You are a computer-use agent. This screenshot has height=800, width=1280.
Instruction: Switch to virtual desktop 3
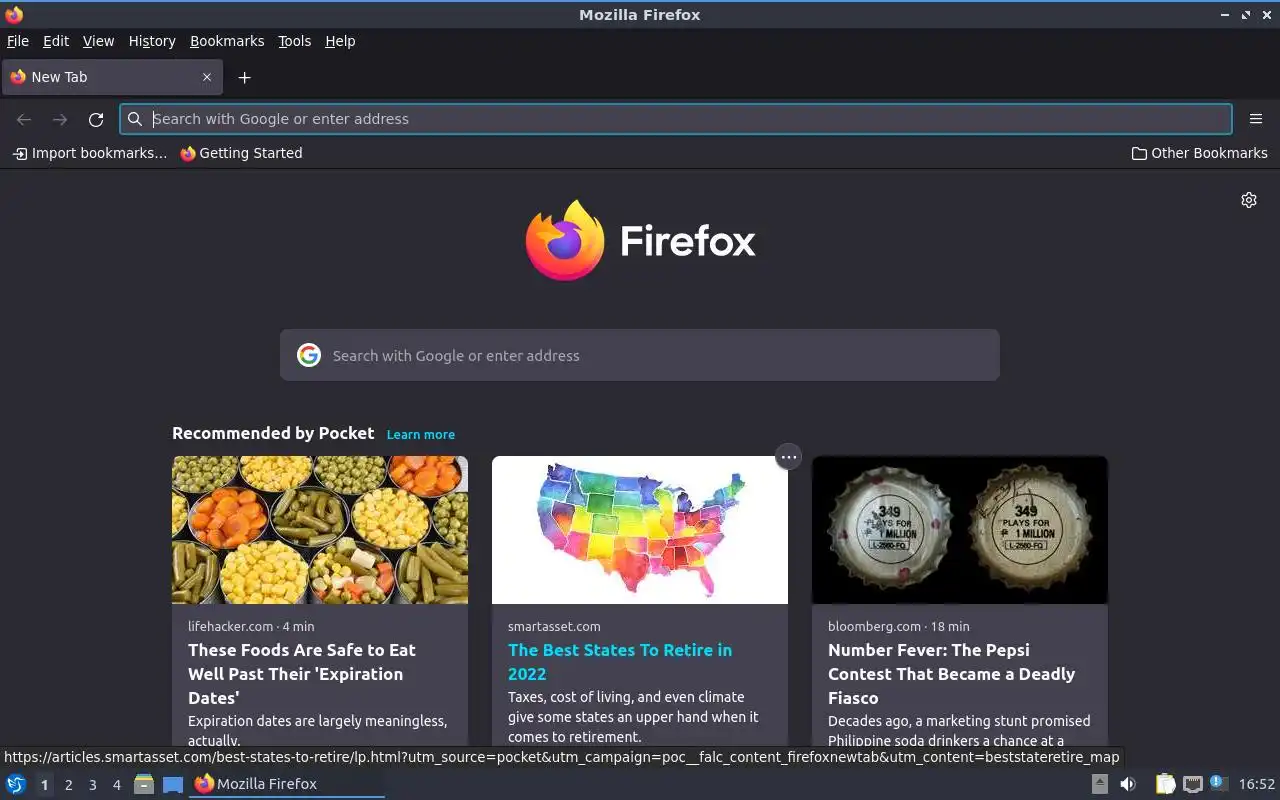92,785
